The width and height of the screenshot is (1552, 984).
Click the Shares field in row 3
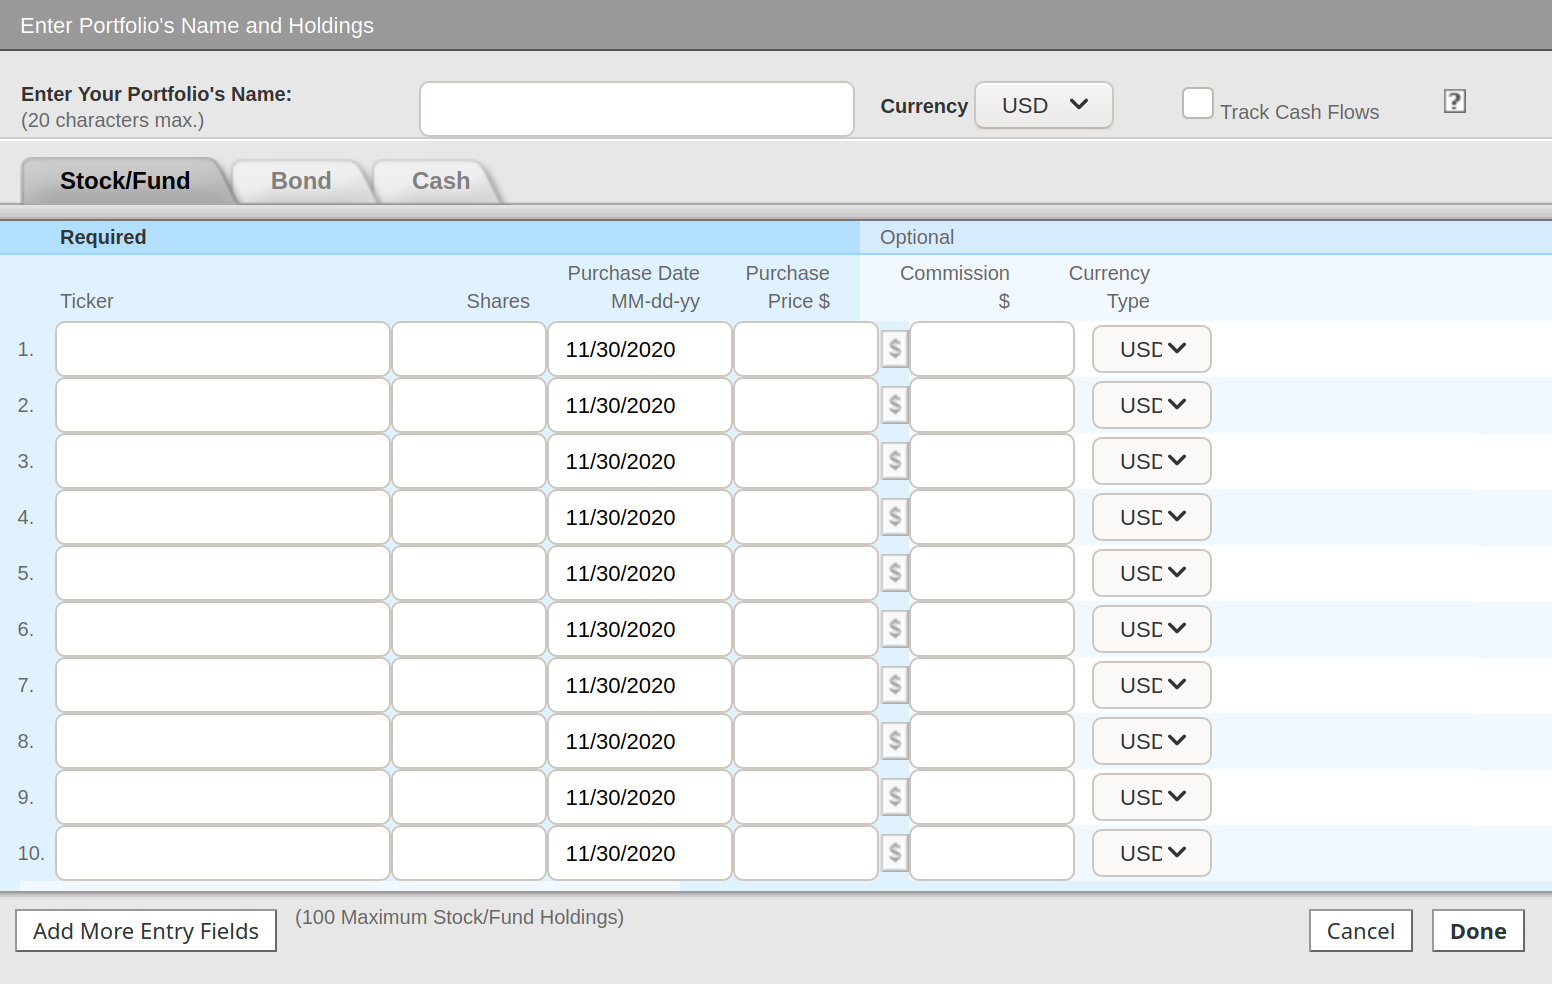pyautogui.click(x=469, y=461)
